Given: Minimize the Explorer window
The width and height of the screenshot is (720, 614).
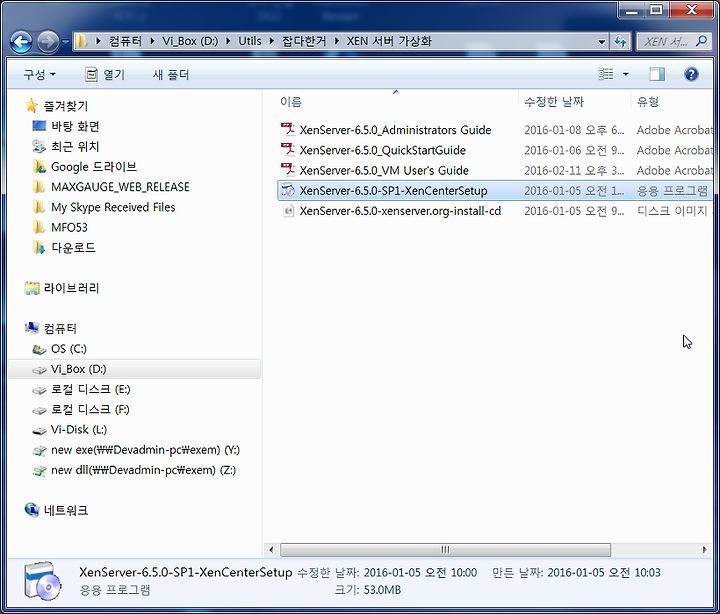Looking at the screenshot, I should (x=631, y=10).
